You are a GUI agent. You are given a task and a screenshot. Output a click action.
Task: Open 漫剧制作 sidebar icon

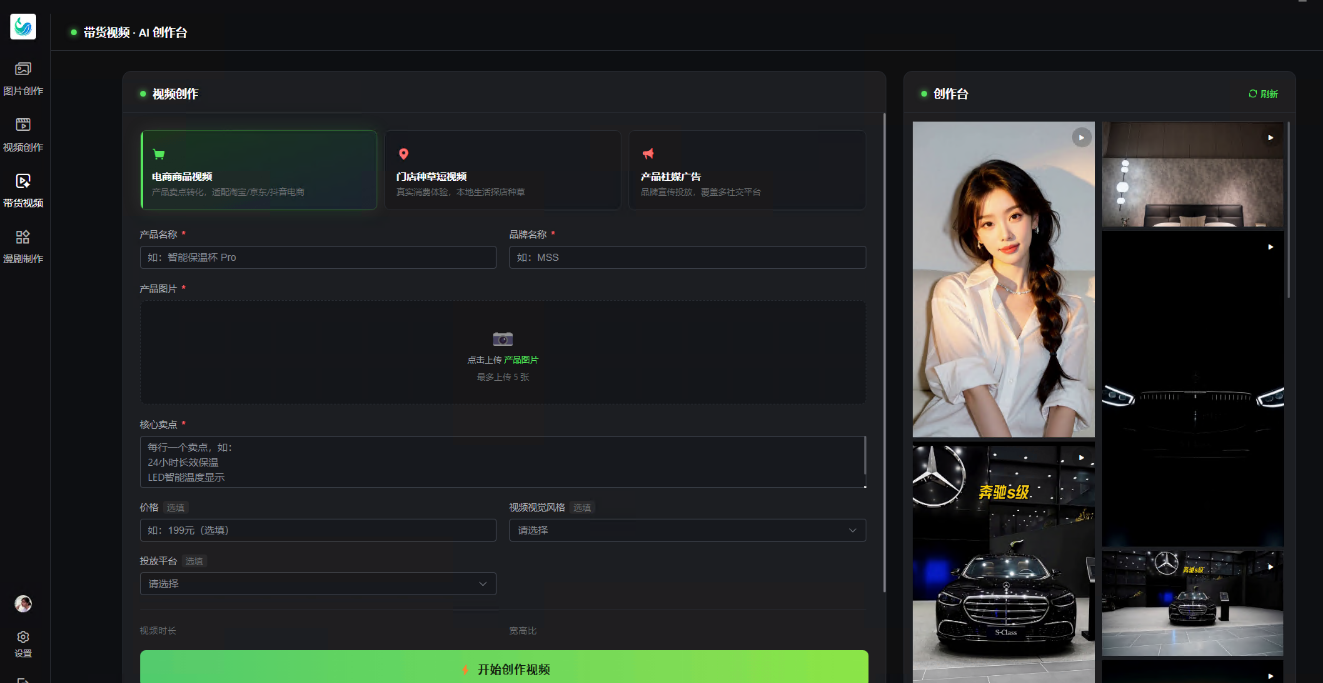pyautogui.click(x=23, y=246)
